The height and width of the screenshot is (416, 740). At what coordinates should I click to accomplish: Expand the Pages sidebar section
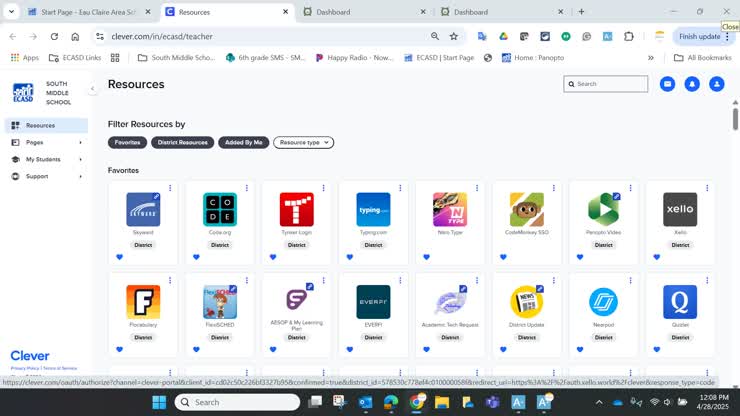(46, 142)
